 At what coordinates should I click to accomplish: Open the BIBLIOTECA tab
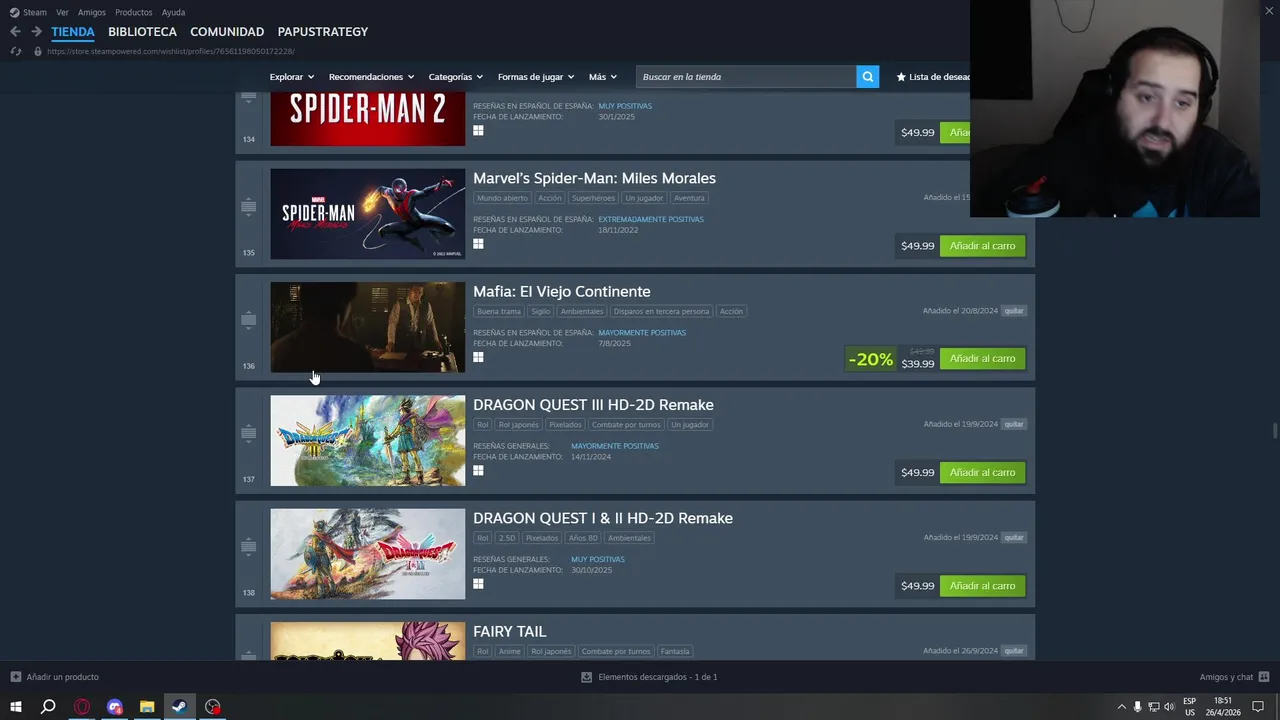[142, 32]
